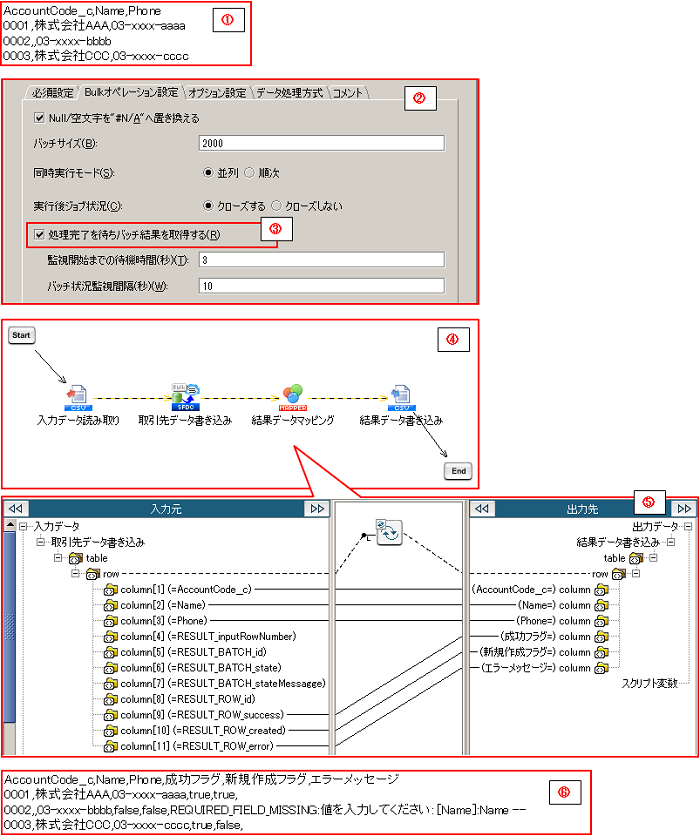700x836 pixels.
Task: Collapse the input row node expander
Action: point(75,574)
